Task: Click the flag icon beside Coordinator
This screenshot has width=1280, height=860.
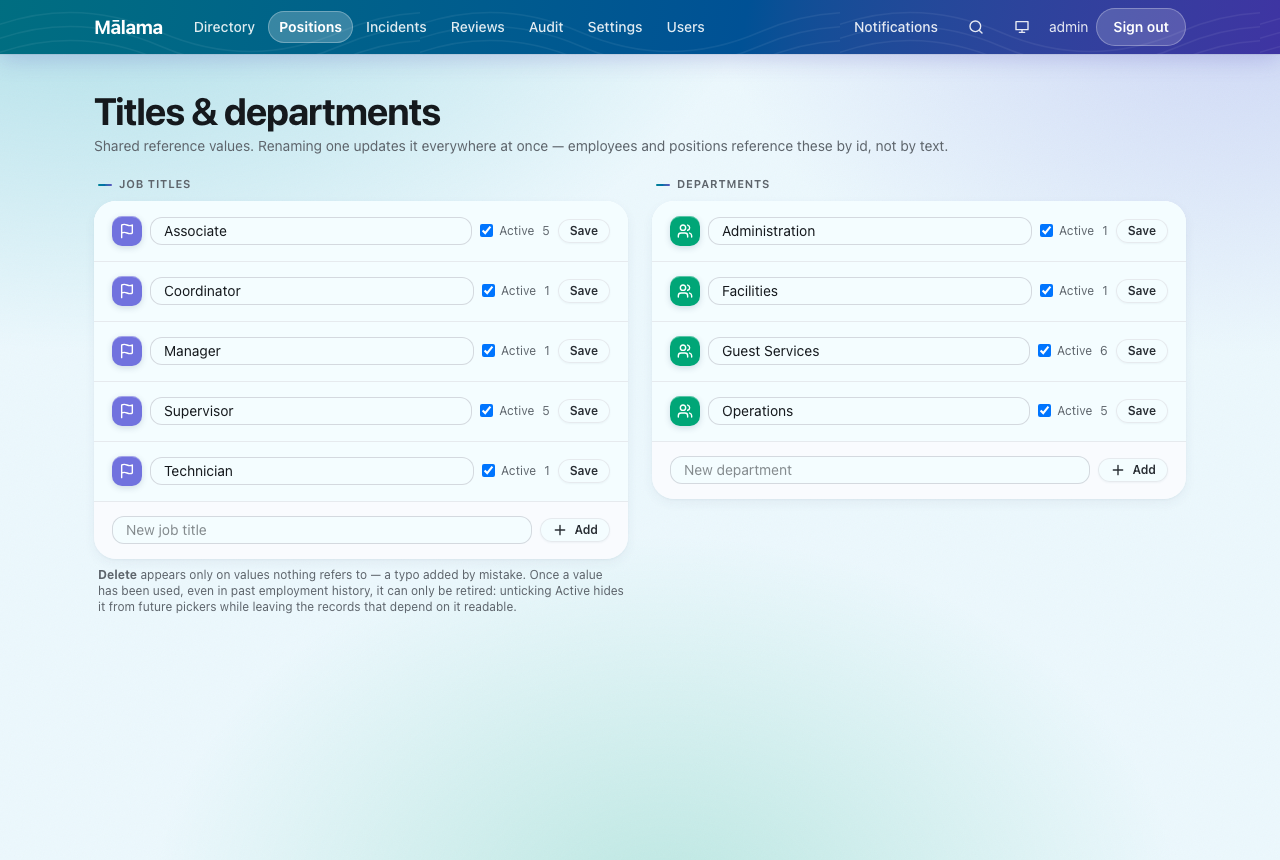Action: 127,291
